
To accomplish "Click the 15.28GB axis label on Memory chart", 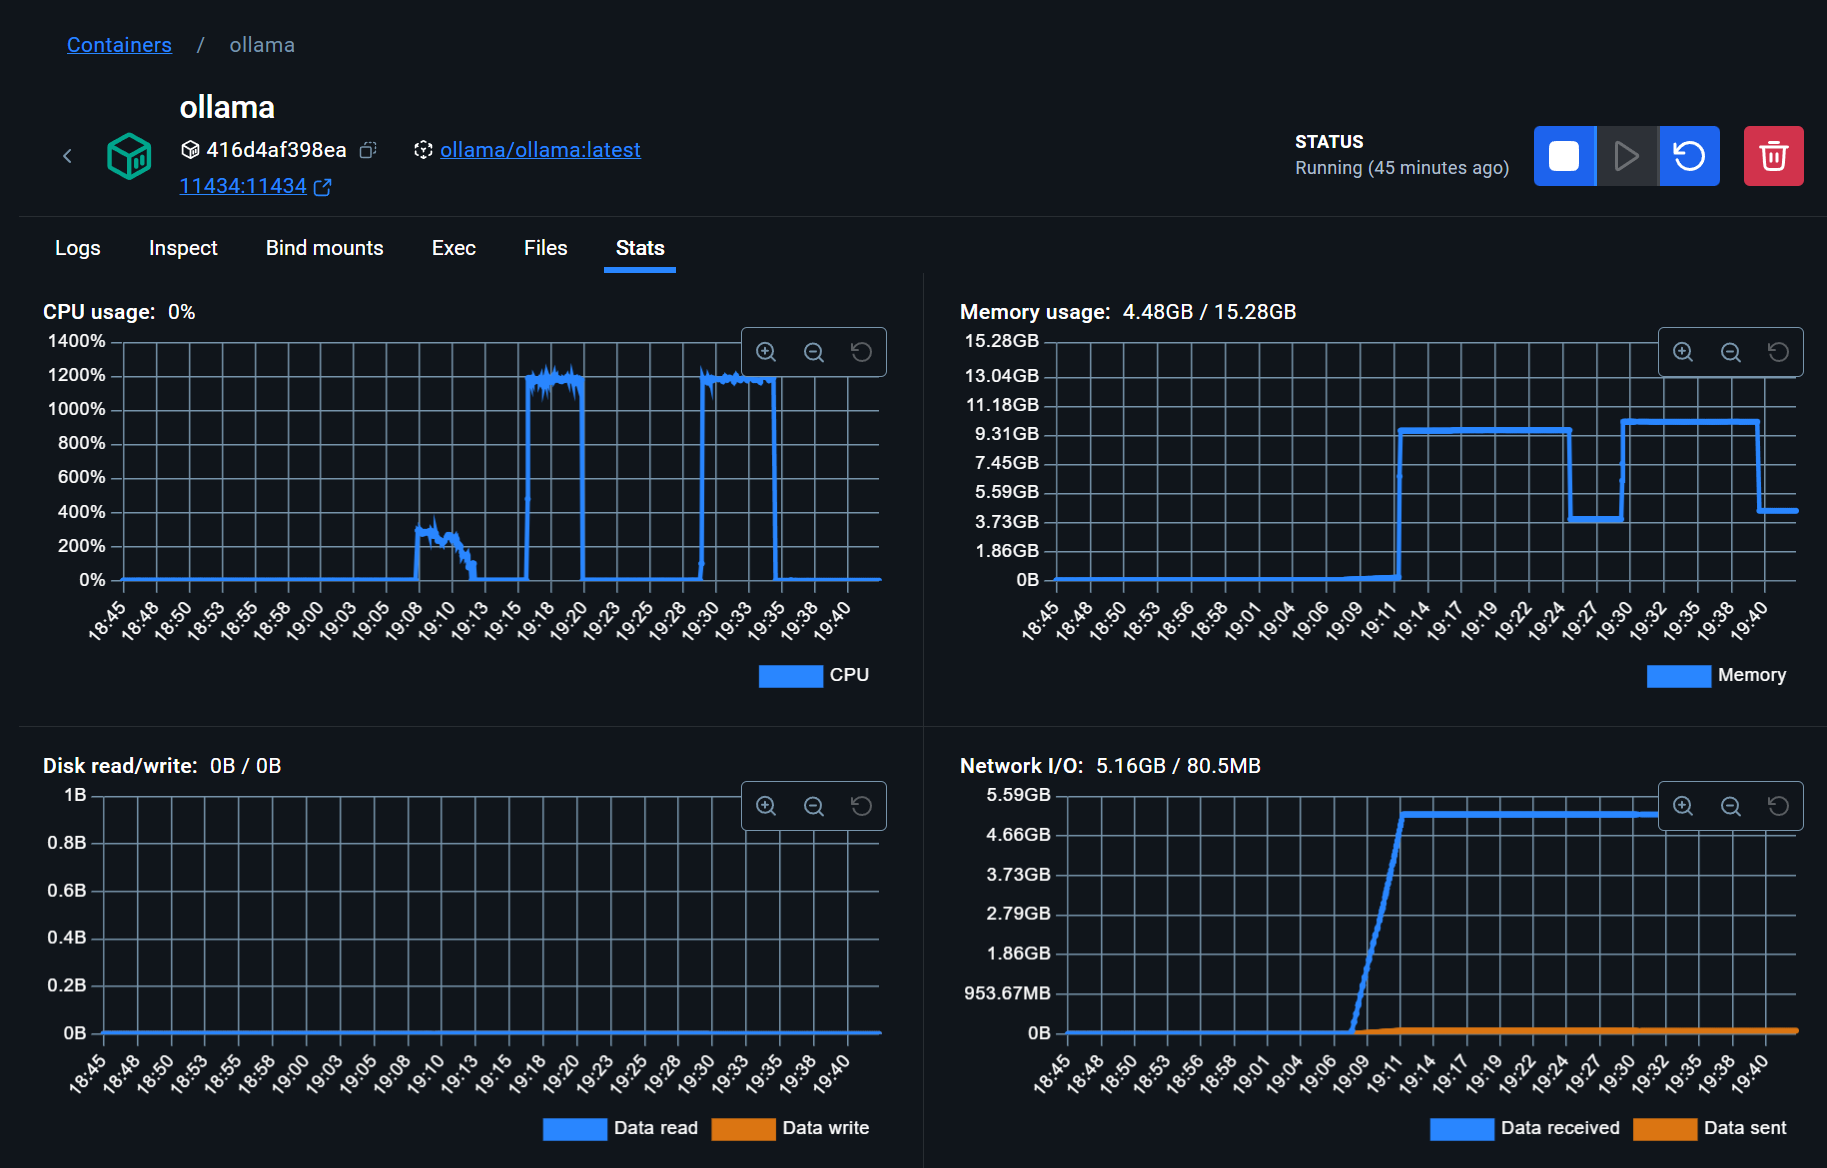I will click(1002, 341).
